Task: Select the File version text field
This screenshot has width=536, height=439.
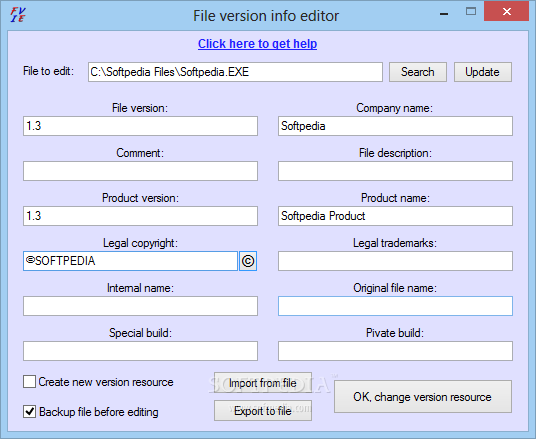Action: tap(140, 126)
